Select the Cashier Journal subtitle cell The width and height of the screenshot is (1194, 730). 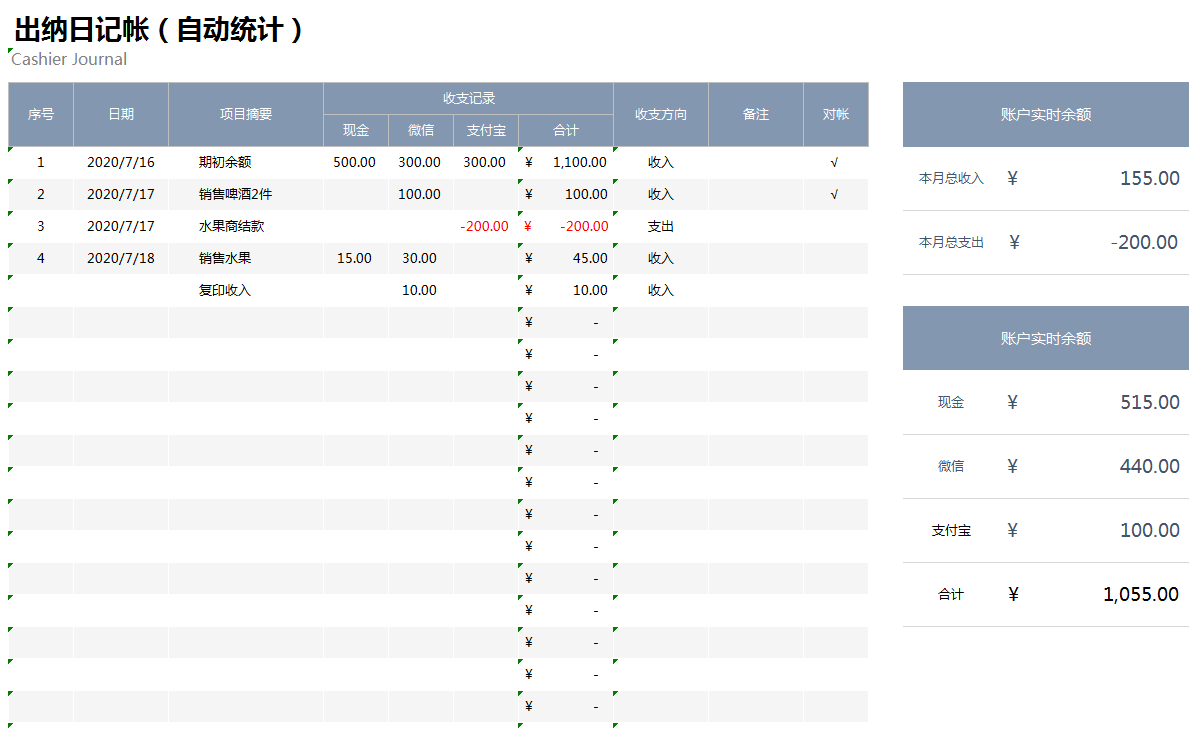pos(69,59)
